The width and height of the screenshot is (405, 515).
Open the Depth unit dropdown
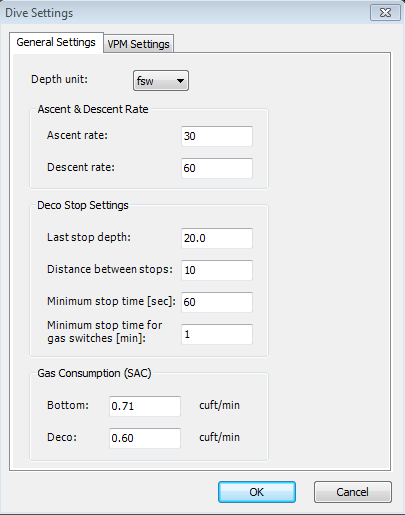tap(161, 80)
